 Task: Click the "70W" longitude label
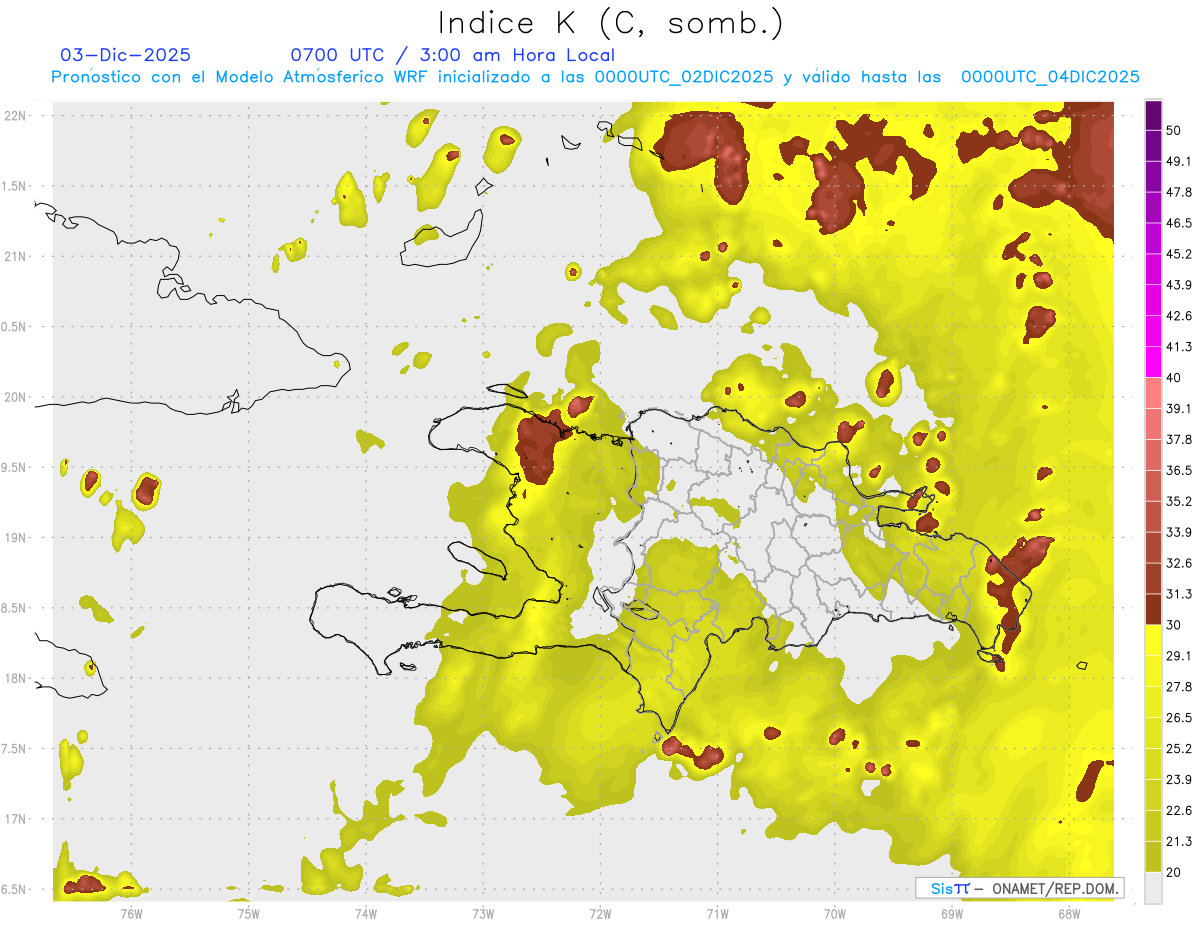tap(835, 913)
